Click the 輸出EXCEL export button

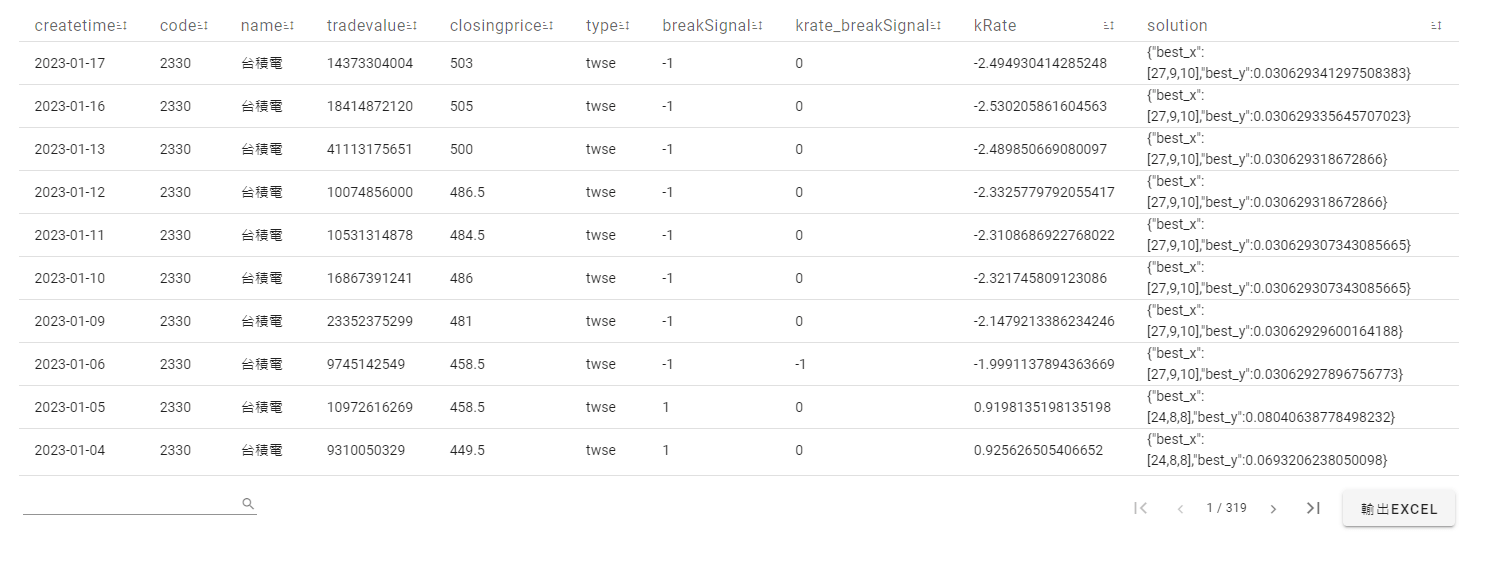tap(1398, 508)
